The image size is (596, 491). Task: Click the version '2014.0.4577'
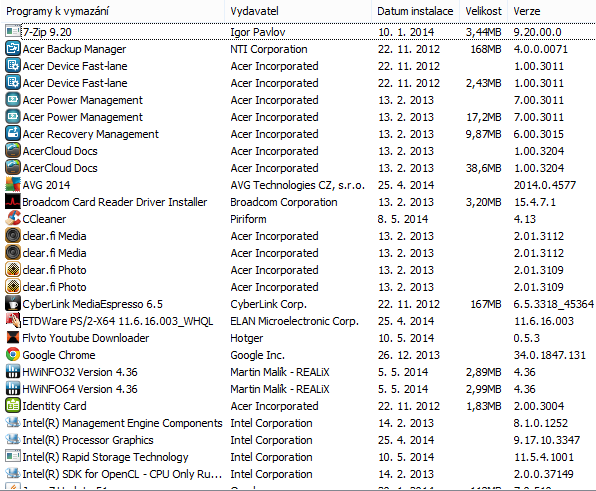(x=545, y=185)
